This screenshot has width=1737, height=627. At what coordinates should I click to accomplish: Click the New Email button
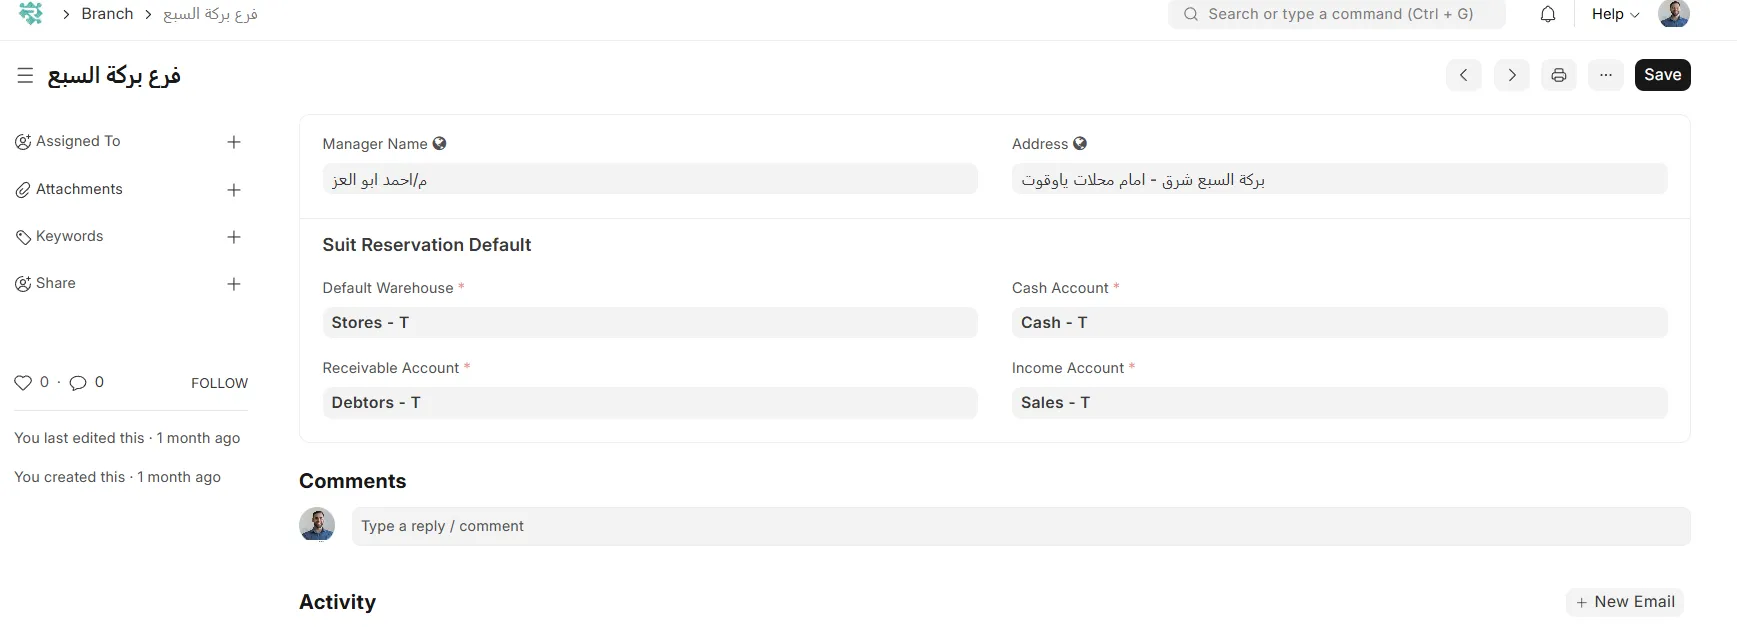pyautogui.click(x=1624, y=602)
